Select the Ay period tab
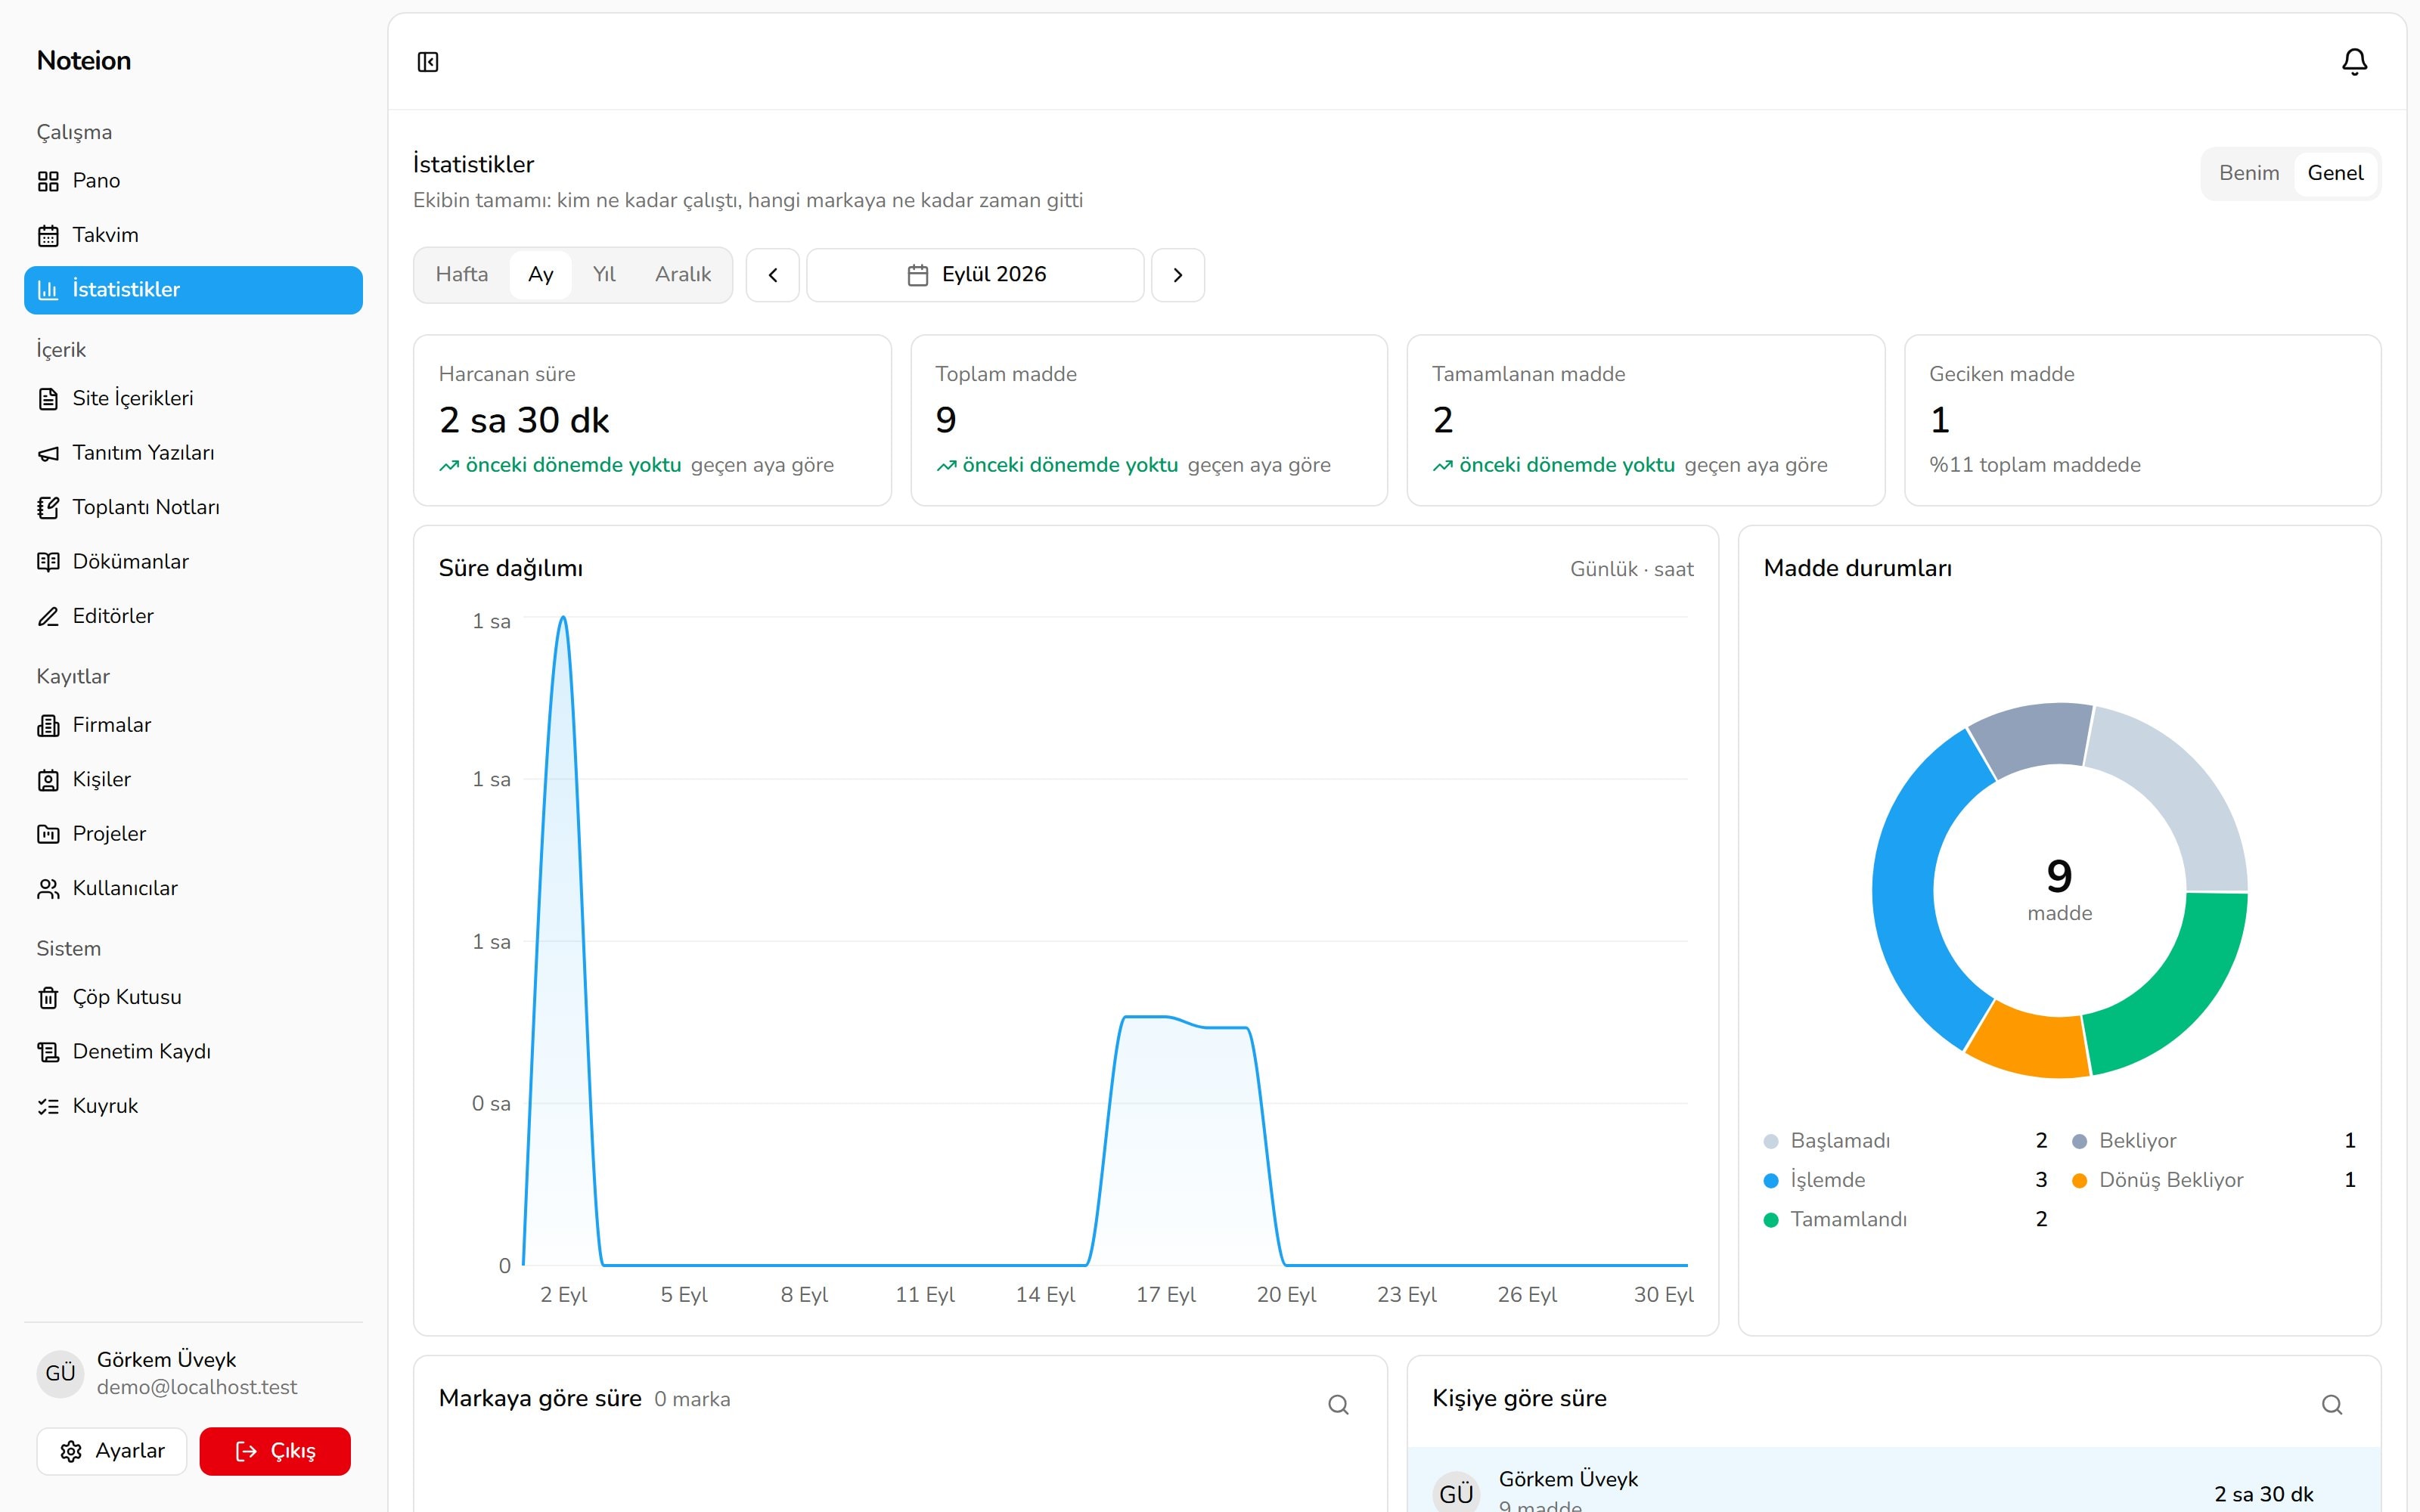This screenshot has width=2420, height=1512. tap(541, 275)
